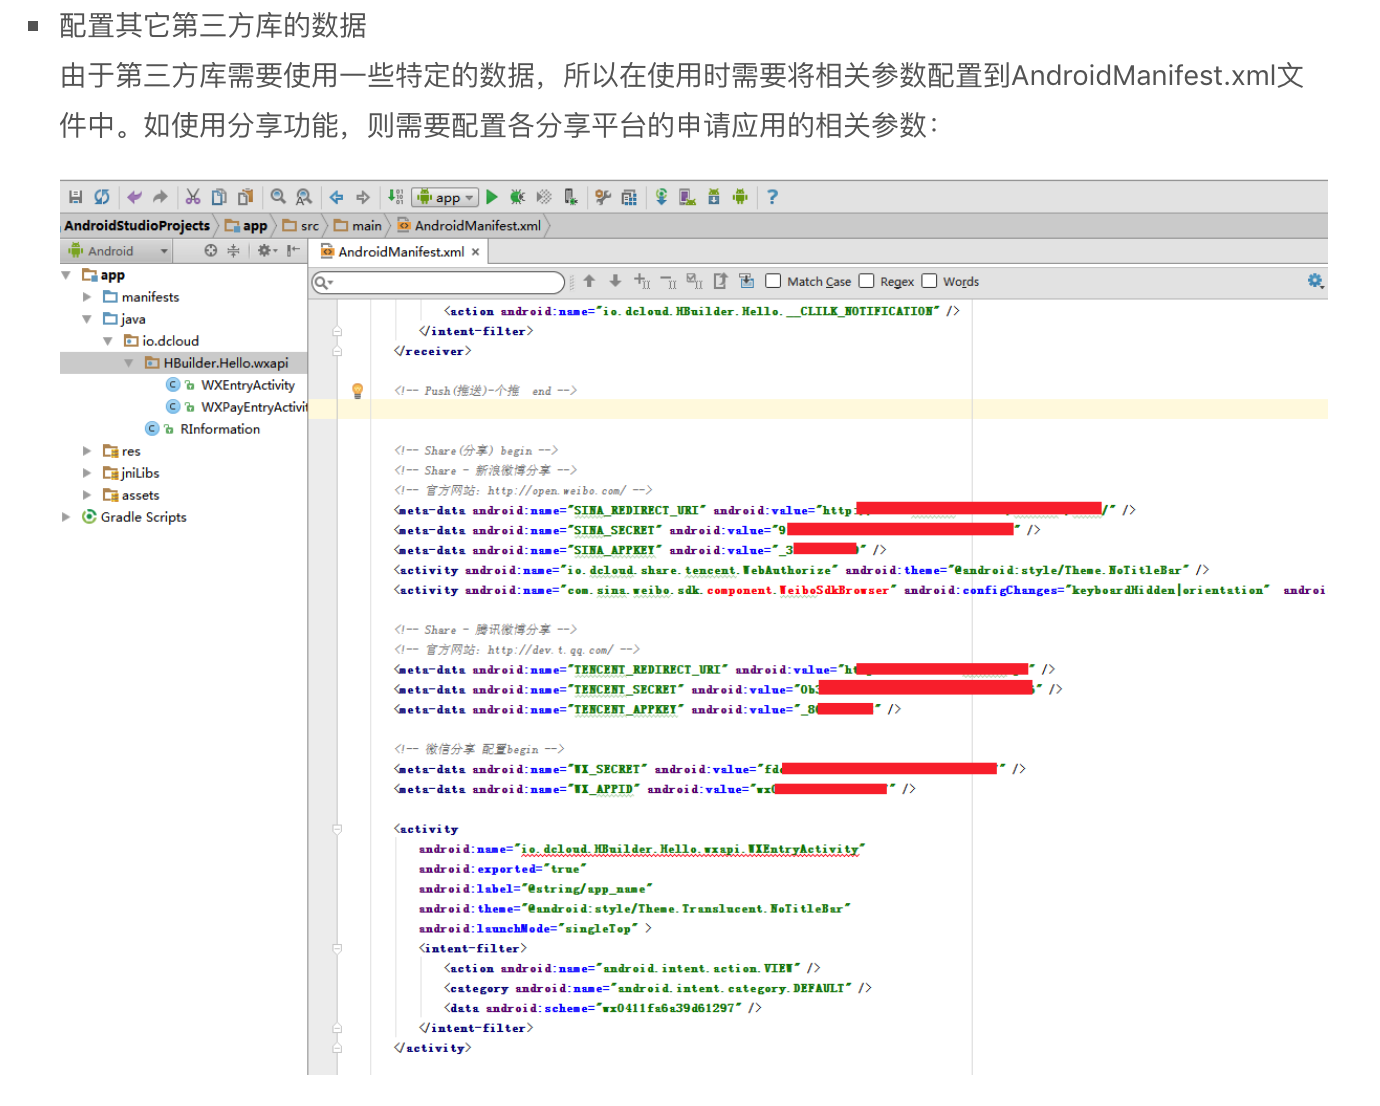Toggle the Regex checkbox
The height and width of the screenshot is (1106, 1380).
866,281
